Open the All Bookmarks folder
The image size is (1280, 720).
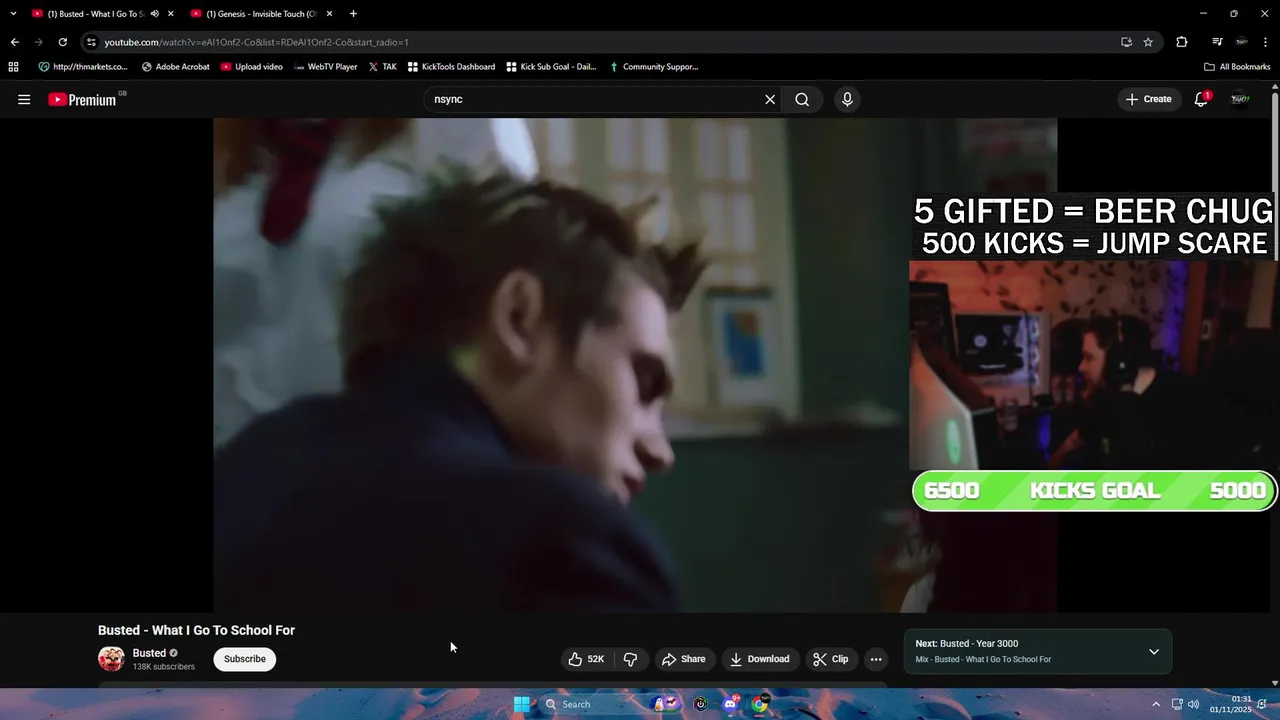point(1237,67)
